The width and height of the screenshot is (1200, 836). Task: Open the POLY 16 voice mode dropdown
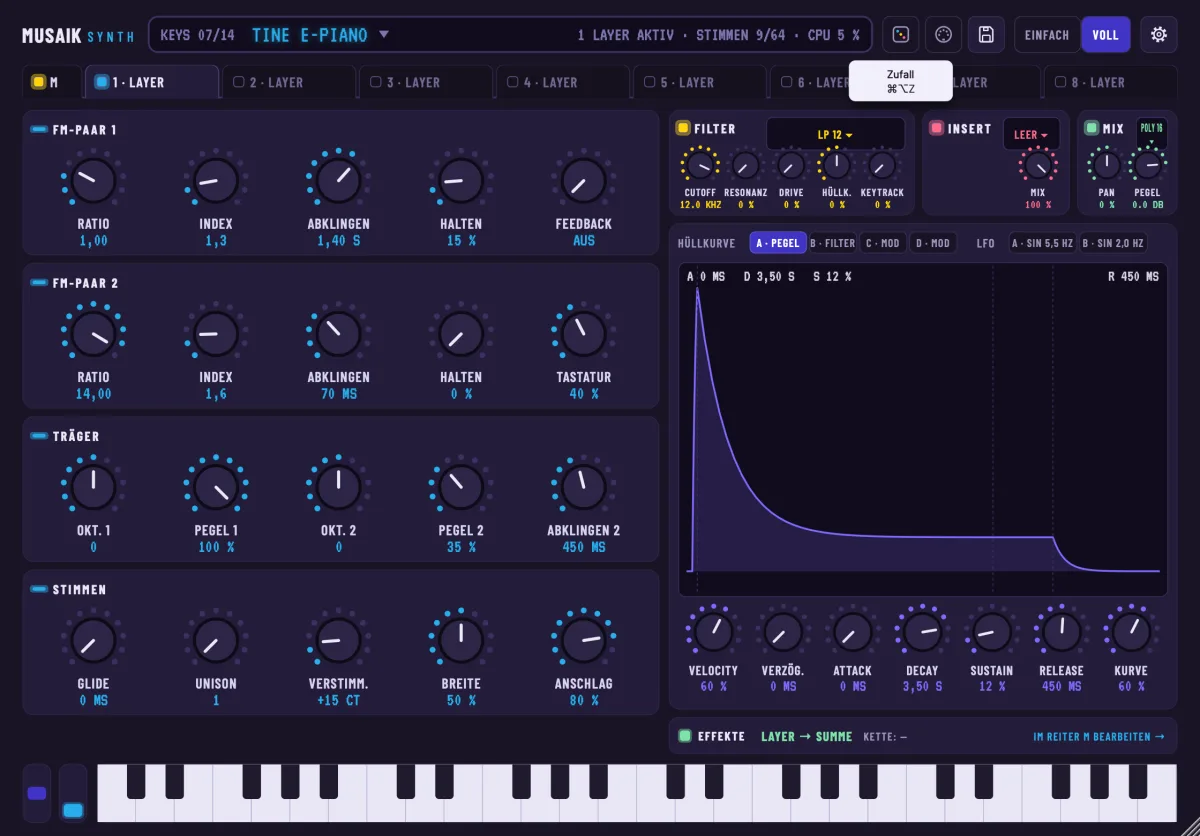click(x=1151, y=132)
